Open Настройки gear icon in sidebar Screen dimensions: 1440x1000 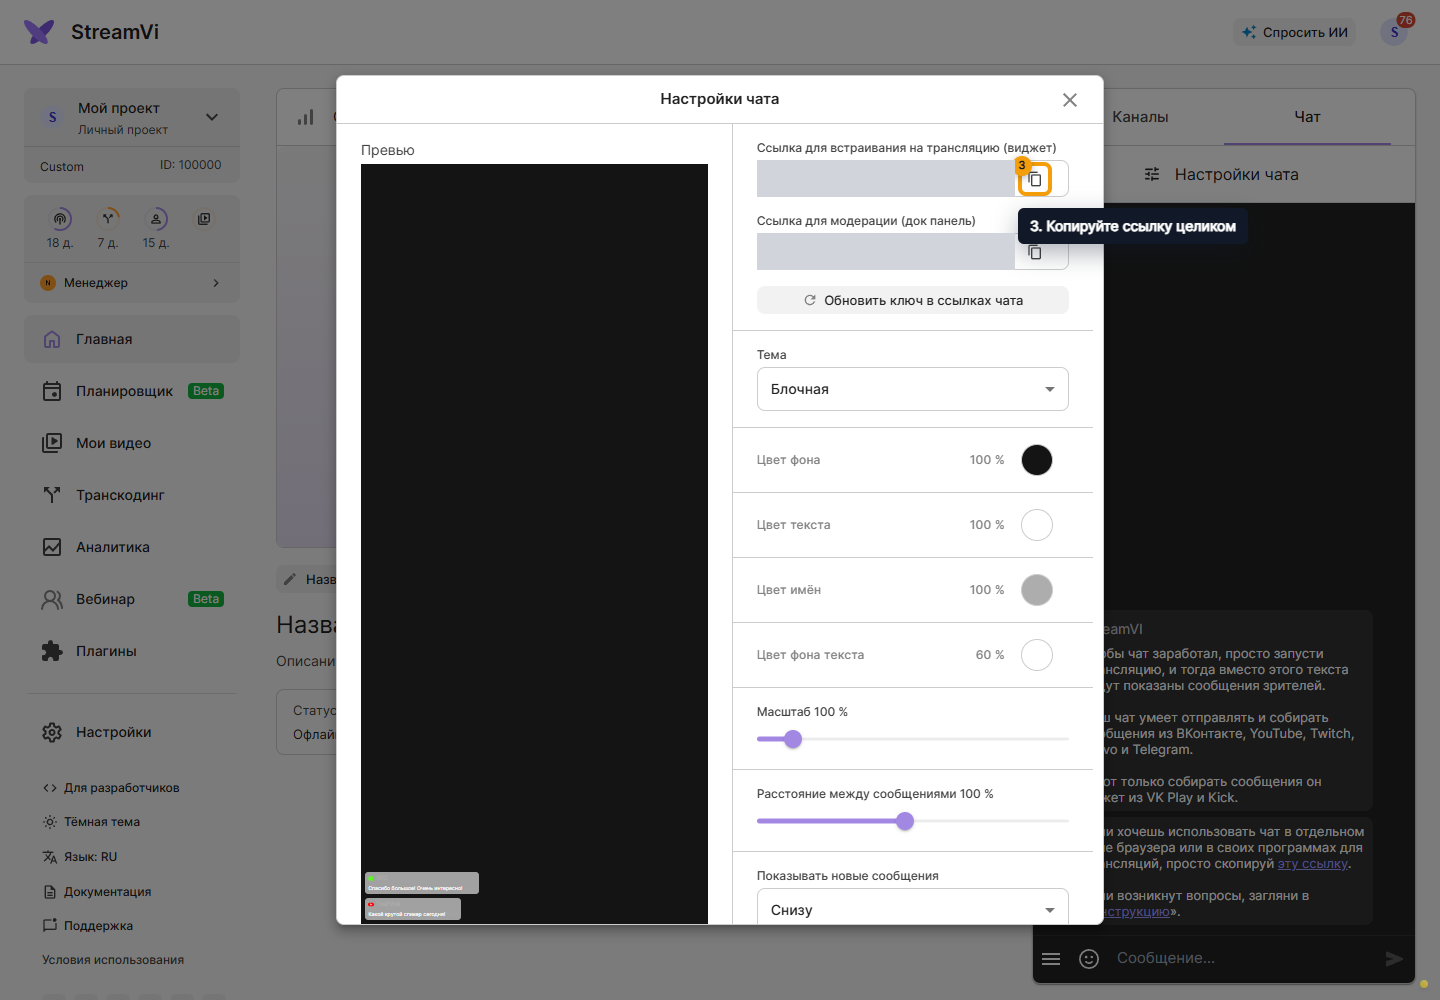point(52,732)
